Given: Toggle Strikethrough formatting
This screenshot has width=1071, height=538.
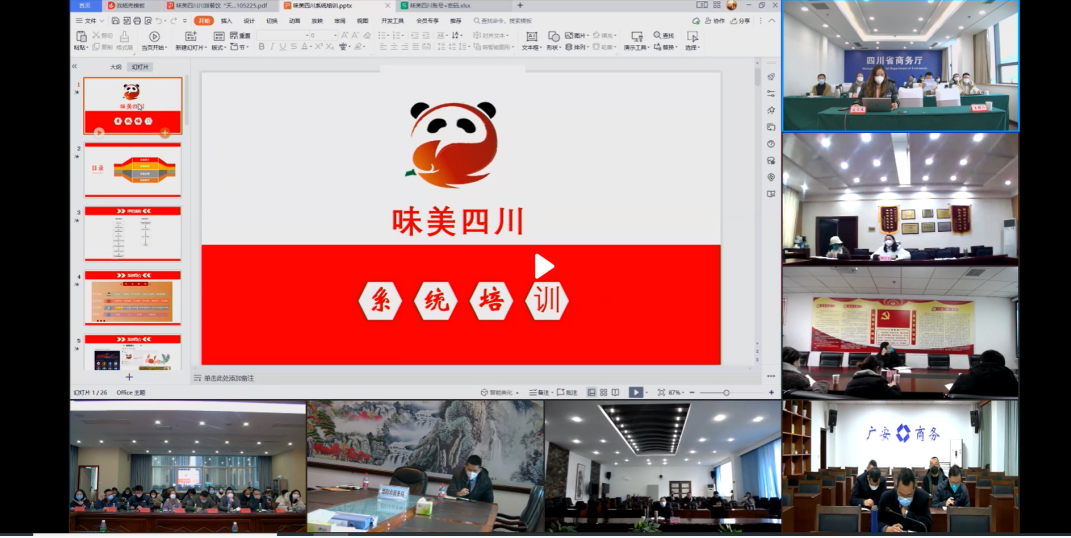Looking at the screenshot, I should click(x=294, y=47).
